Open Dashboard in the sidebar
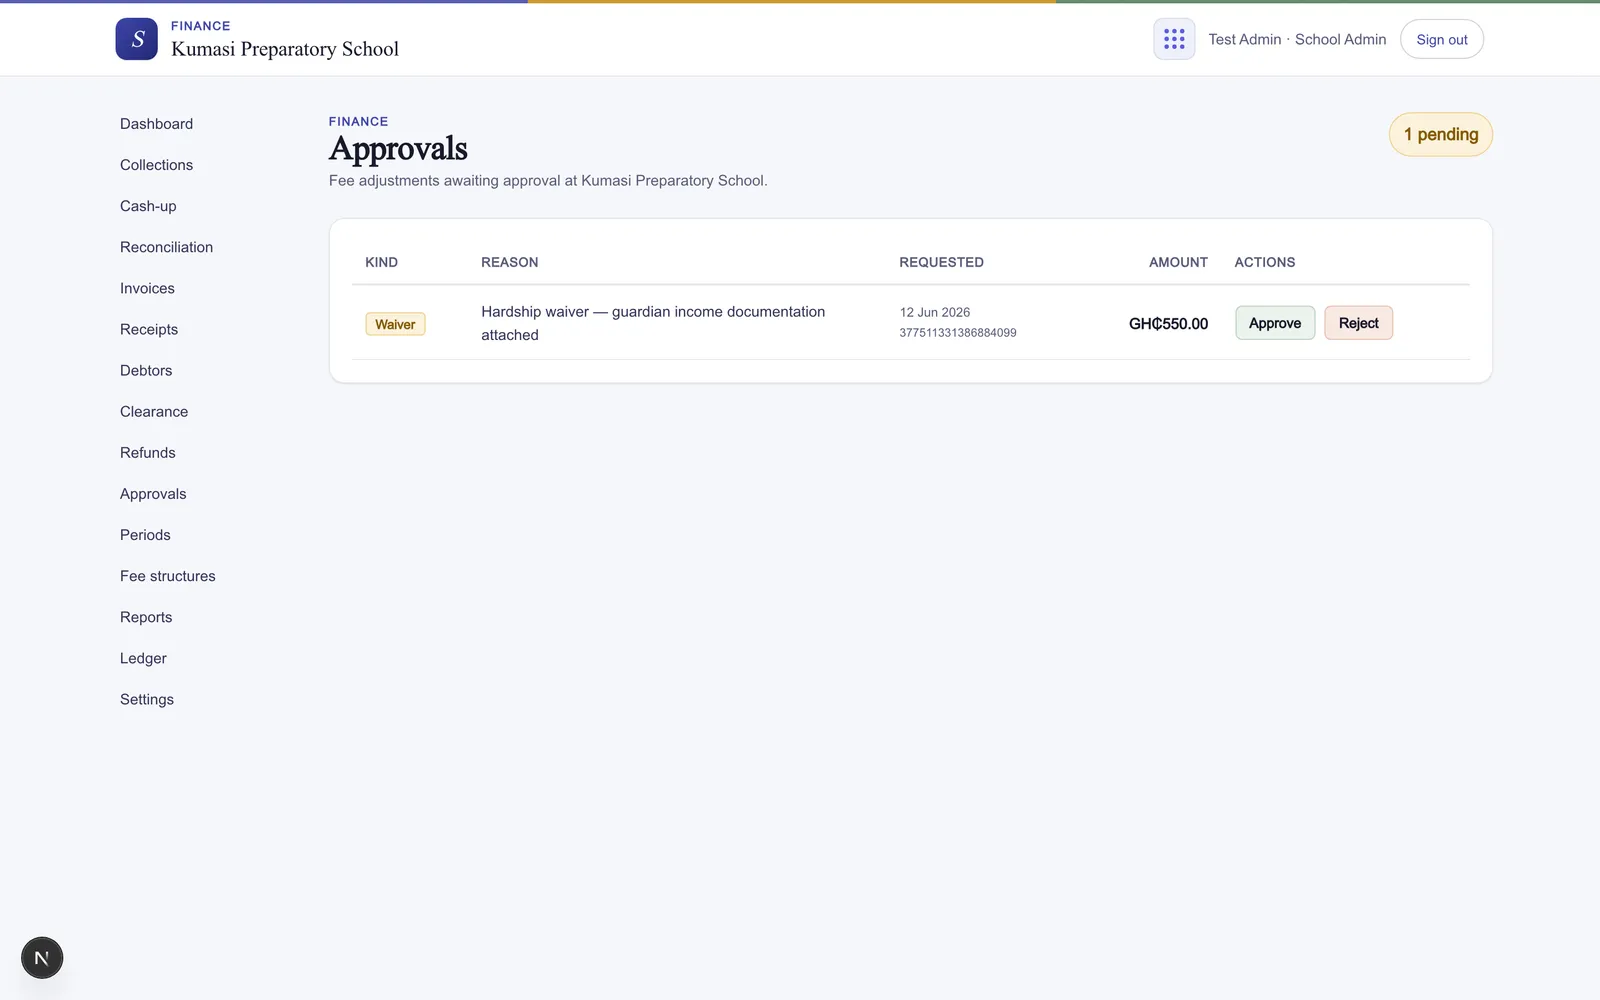The image size is (1600, 1000). 157,124
